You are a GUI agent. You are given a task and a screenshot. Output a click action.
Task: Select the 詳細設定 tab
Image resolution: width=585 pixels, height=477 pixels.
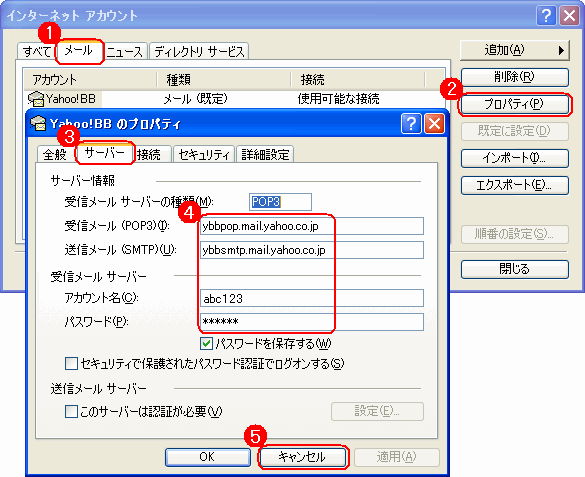click(x=265, y=154)
